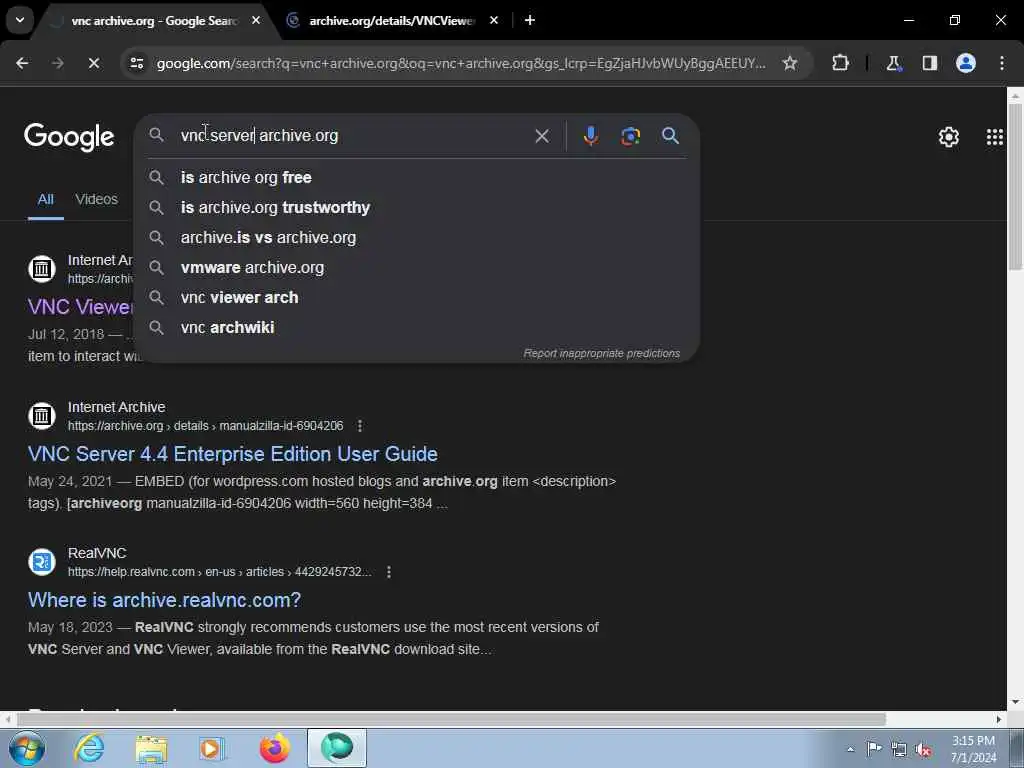Open Windows Media Player from taskbar
This screenshot has height=768, width=1024.
tap(212, 748)
